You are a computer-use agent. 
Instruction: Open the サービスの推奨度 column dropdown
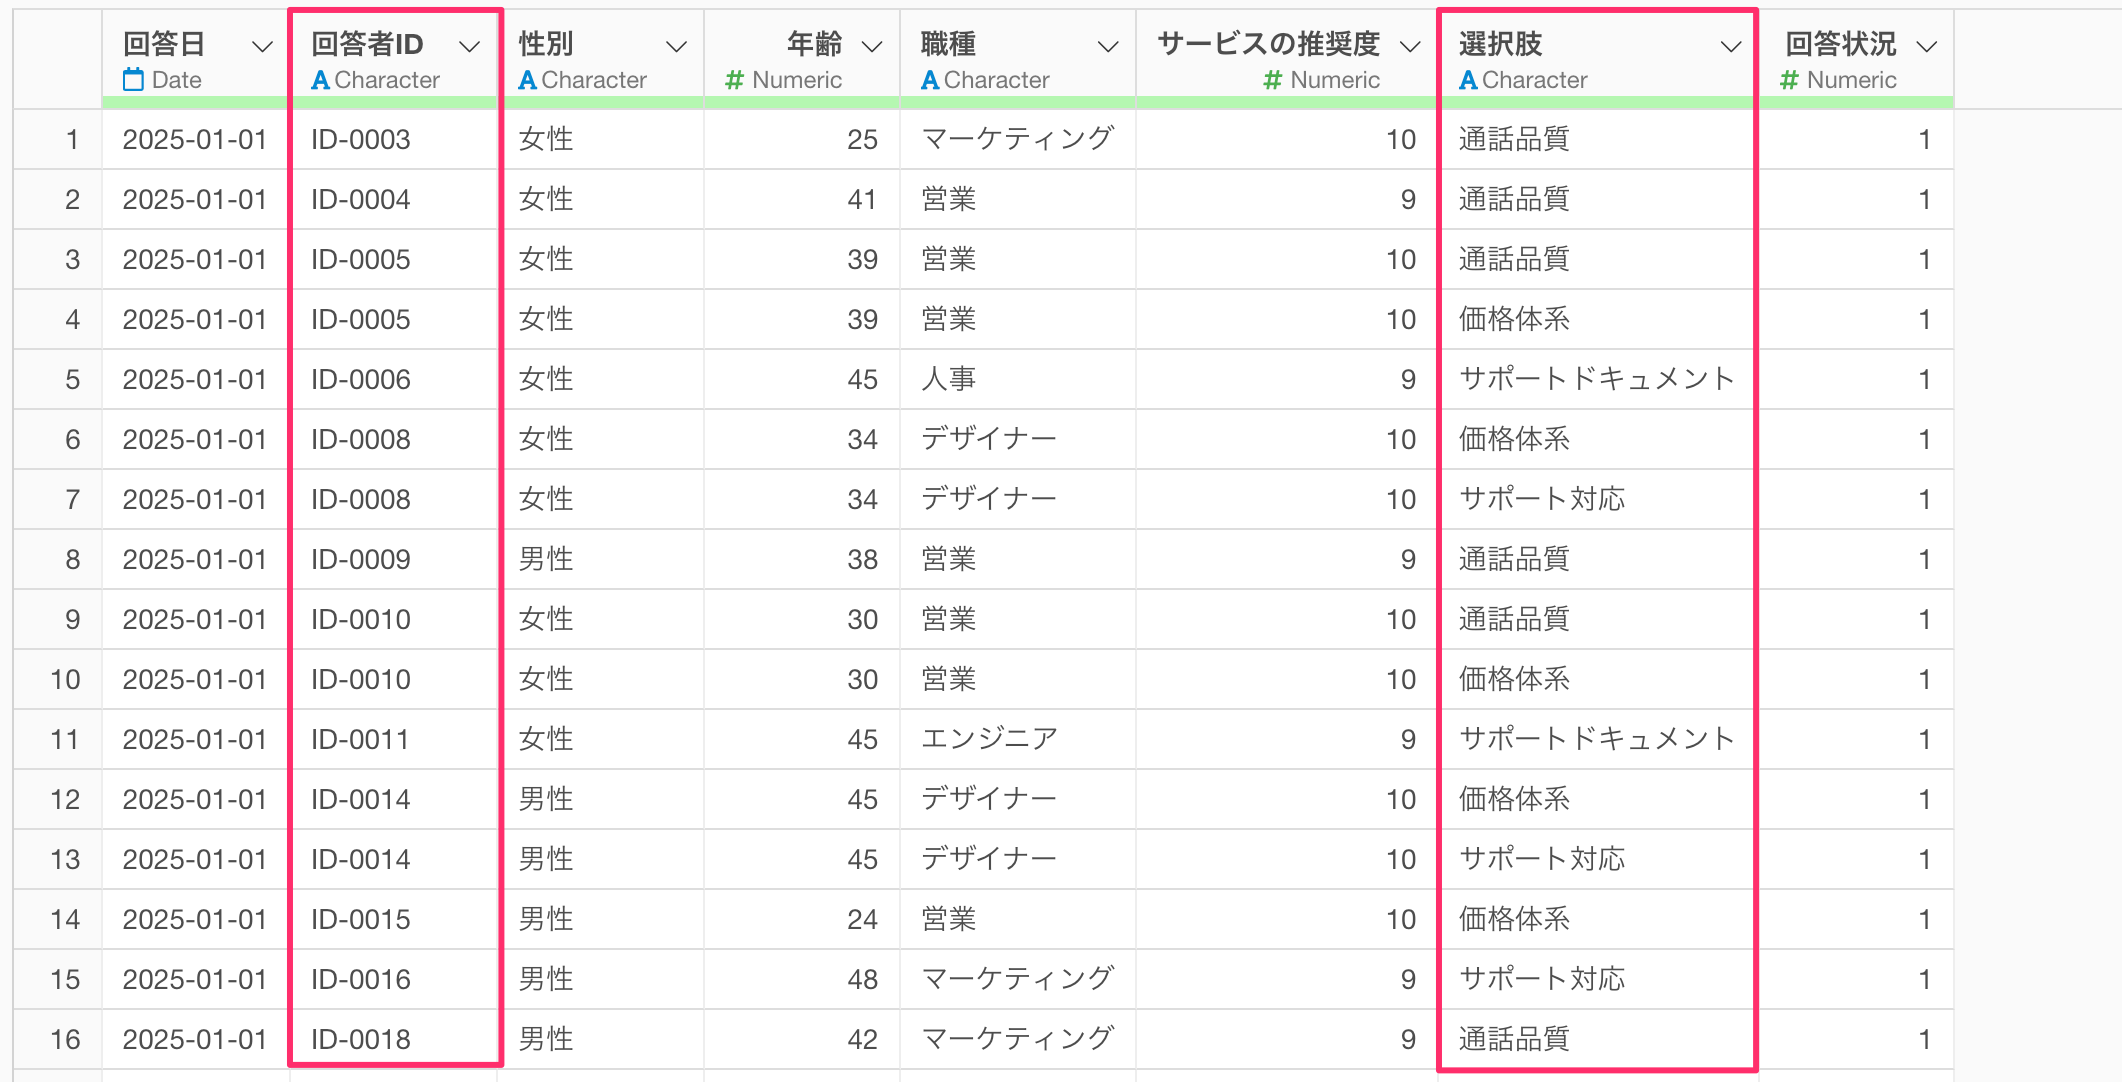tap(1410, 46)
